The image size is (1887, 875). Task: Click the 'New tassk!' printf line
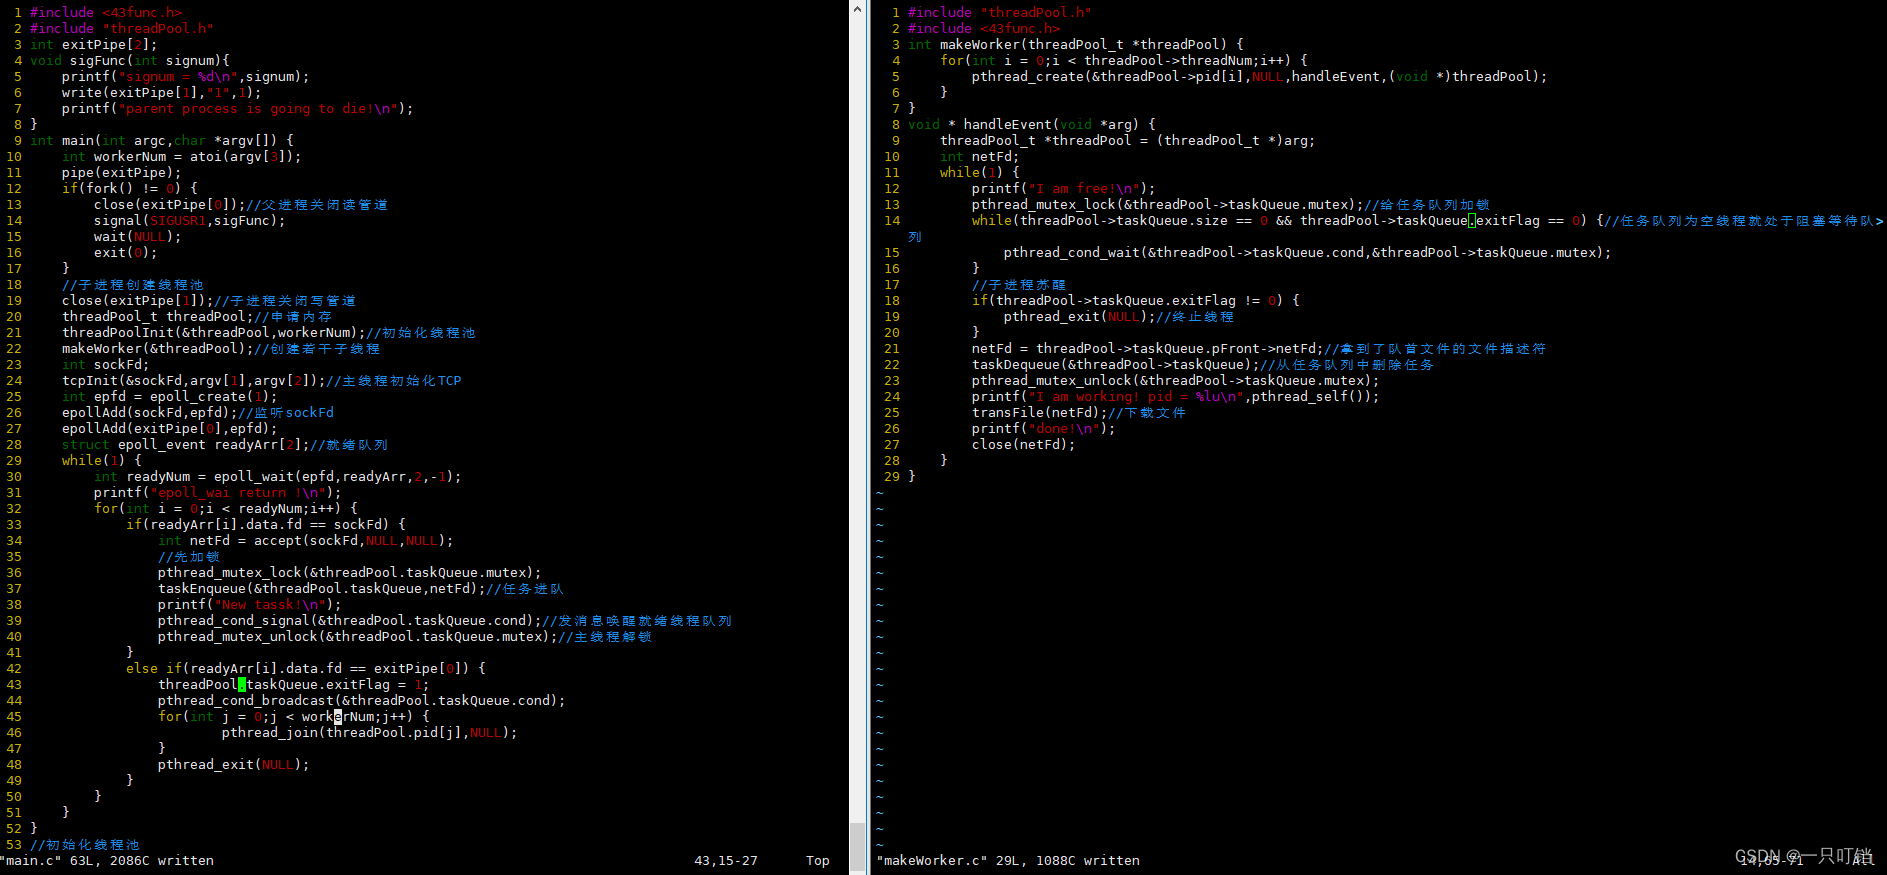[250, 604]
